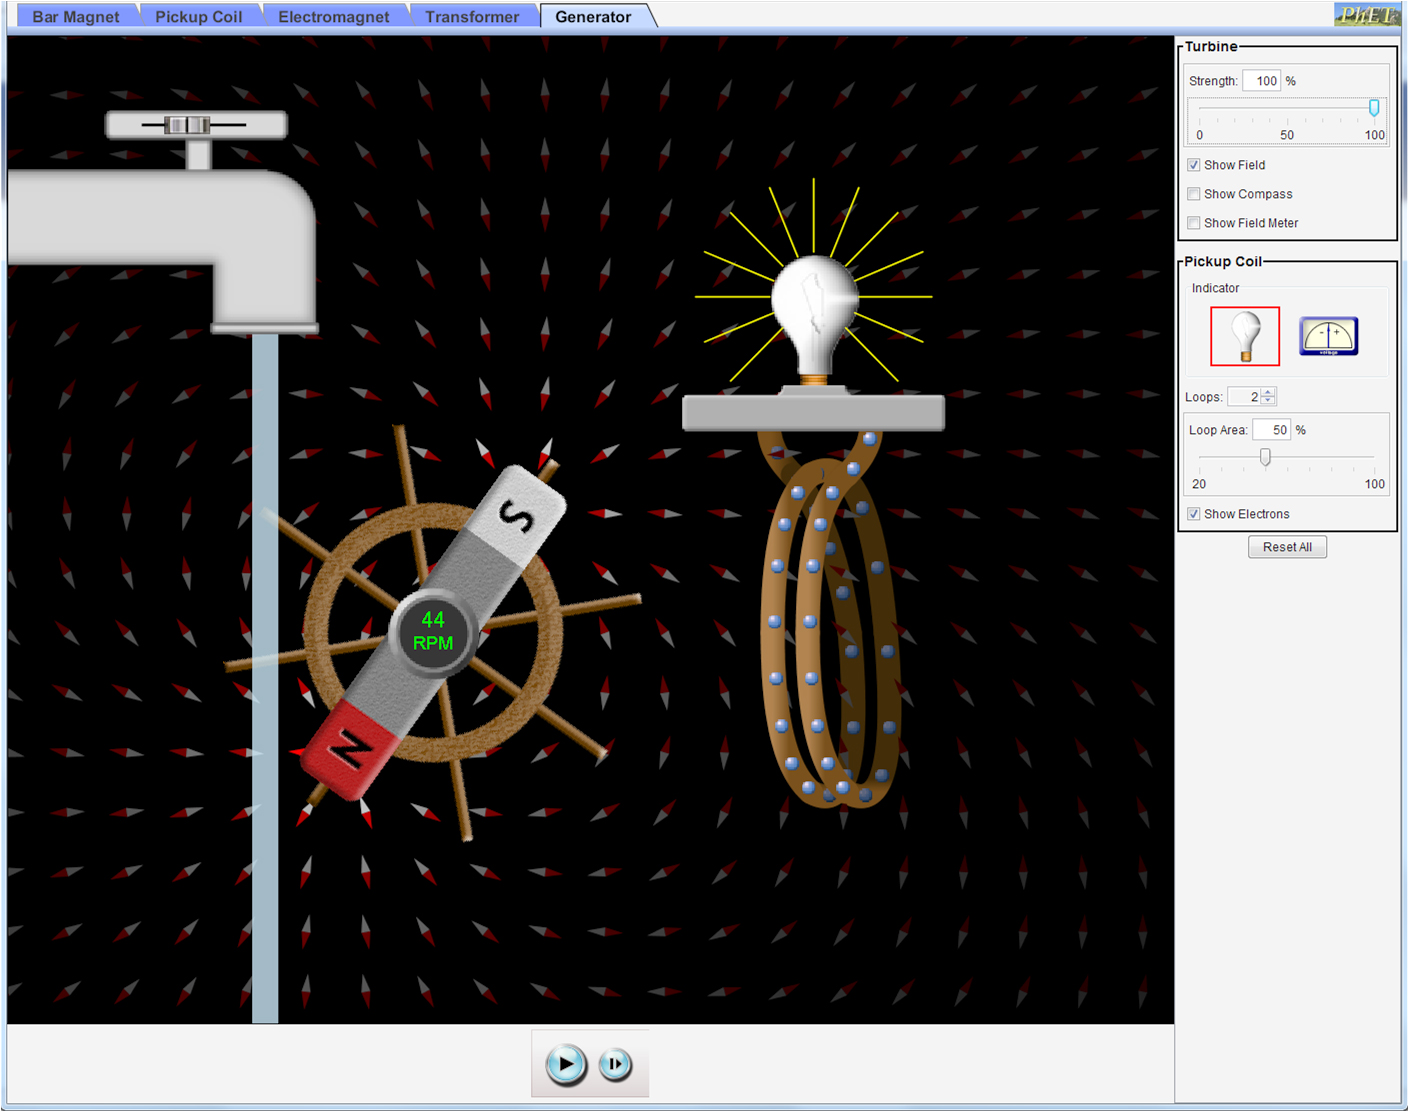Increase the Loops count with up arrow

tap(1269, 392)
